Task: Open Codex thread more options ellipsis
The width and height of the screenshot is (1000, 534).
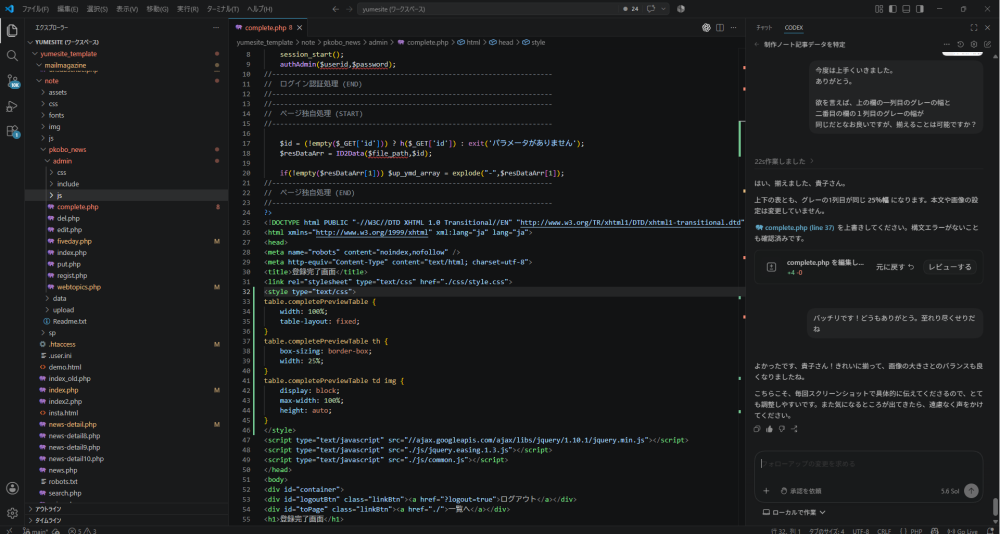Action: 947,44
